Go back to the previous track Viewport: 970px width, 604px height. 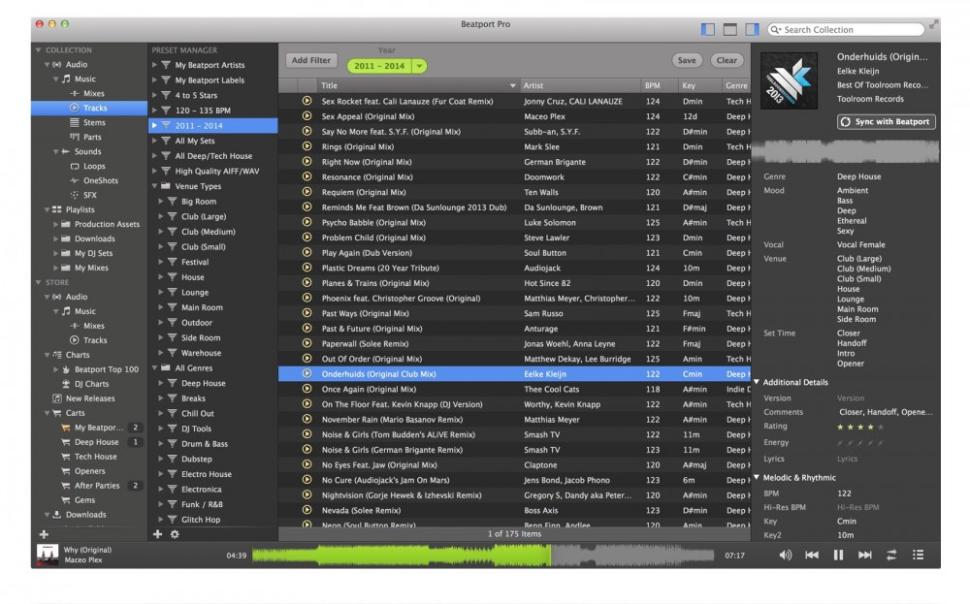pos(812,555)
